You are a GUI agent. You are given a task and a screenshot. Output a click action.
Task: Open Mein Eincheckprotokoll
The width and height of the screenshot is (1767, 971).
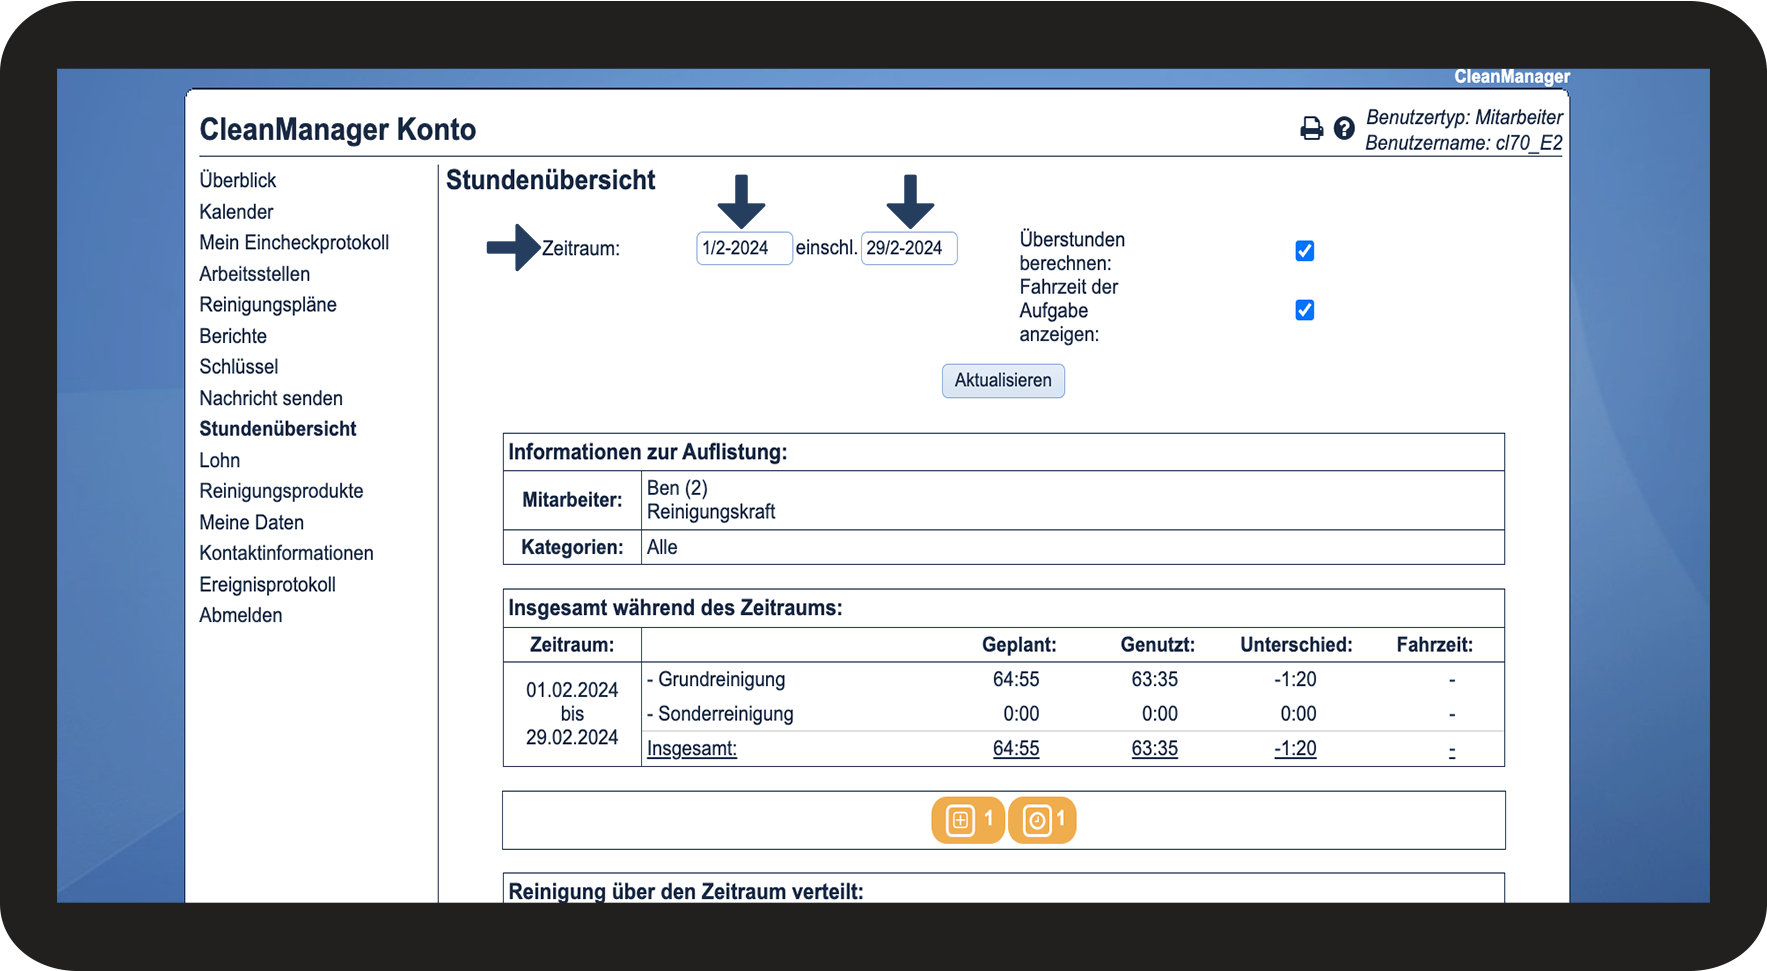click(294, 242)
